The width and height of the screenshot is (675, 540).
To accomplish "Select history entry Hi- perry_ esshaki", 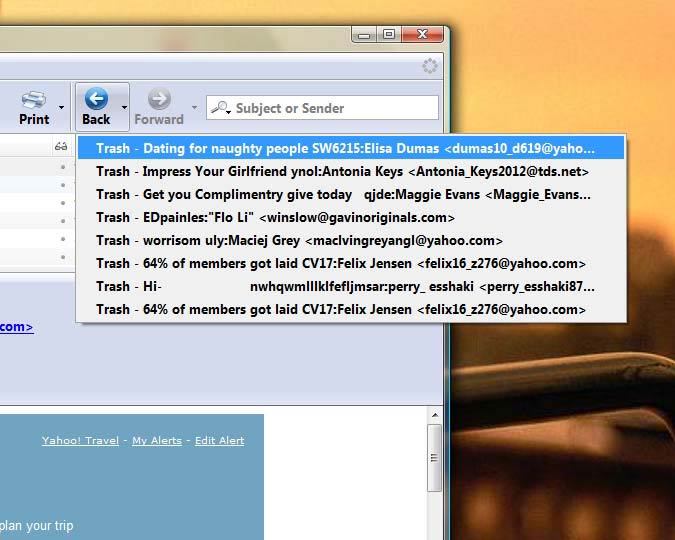I will tap(351, 286).
